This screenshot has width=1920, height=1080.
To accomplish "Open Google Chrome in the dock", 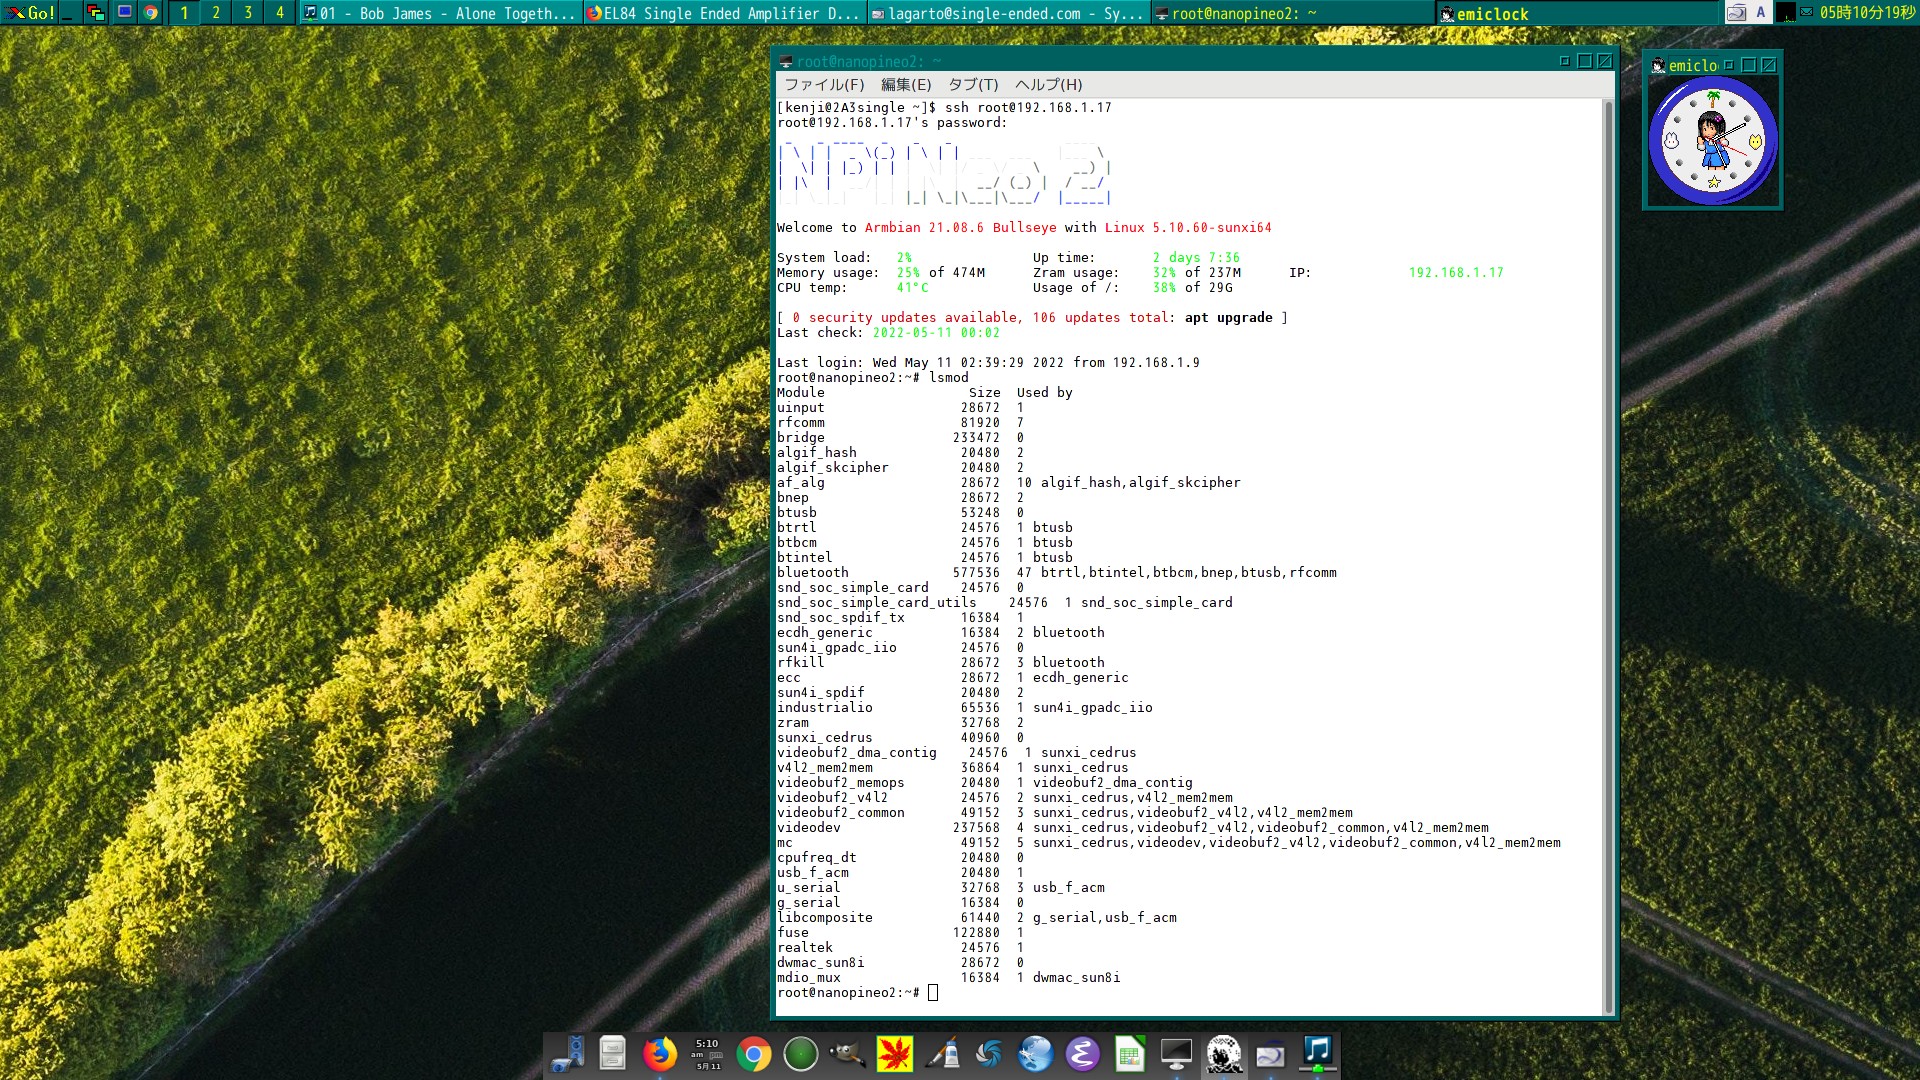I will [754, 1054].
